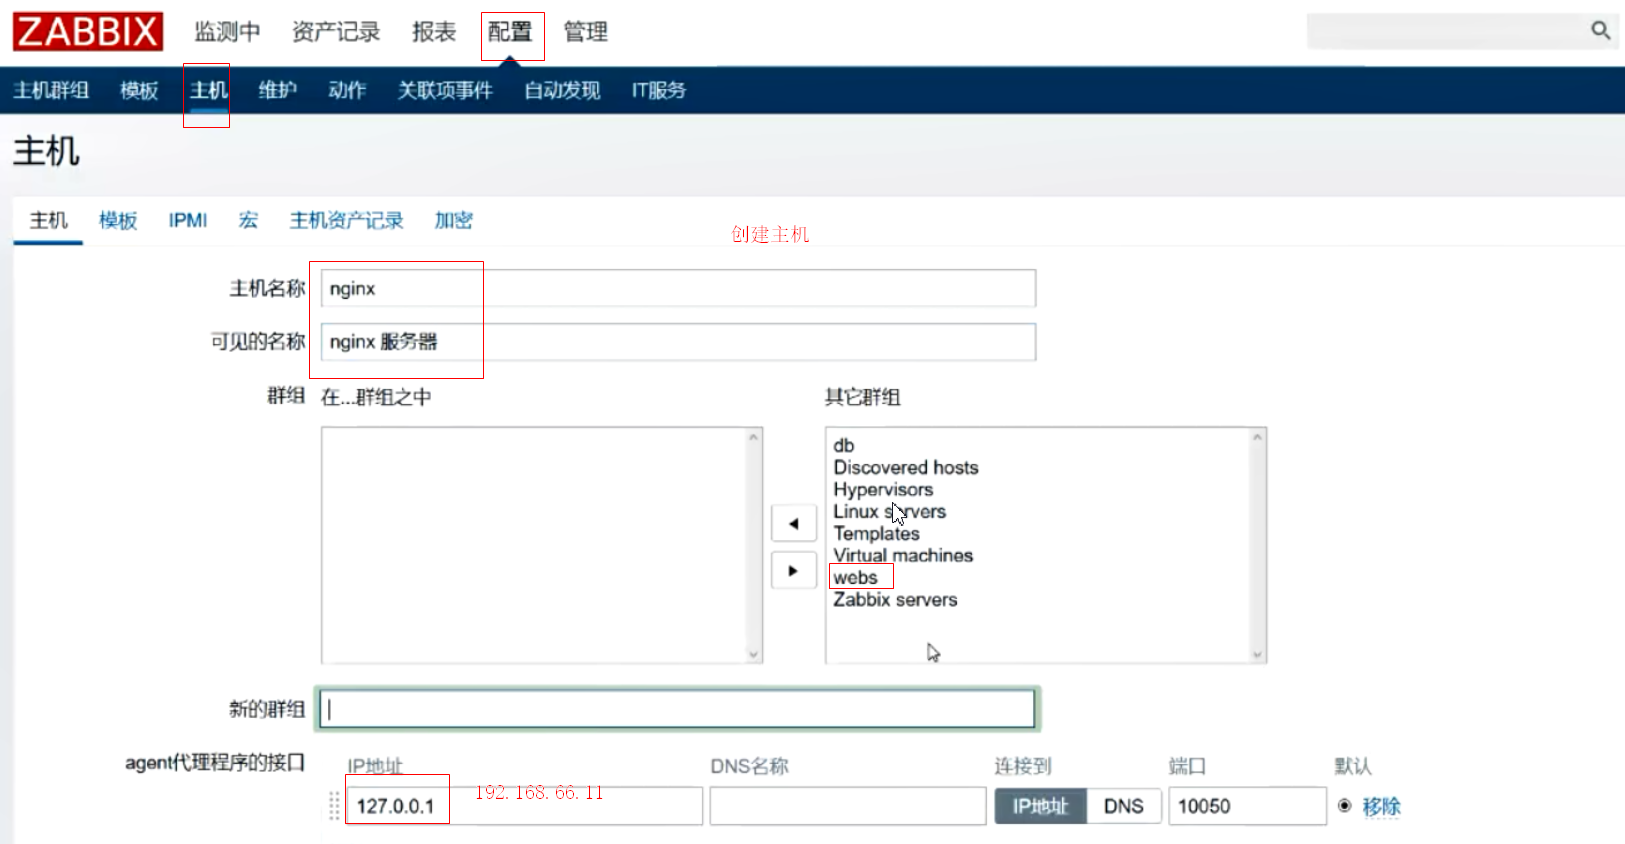Screen dimensions: 1625x844
Task: Select webs in other groups
Action: [x=855, y=577]
